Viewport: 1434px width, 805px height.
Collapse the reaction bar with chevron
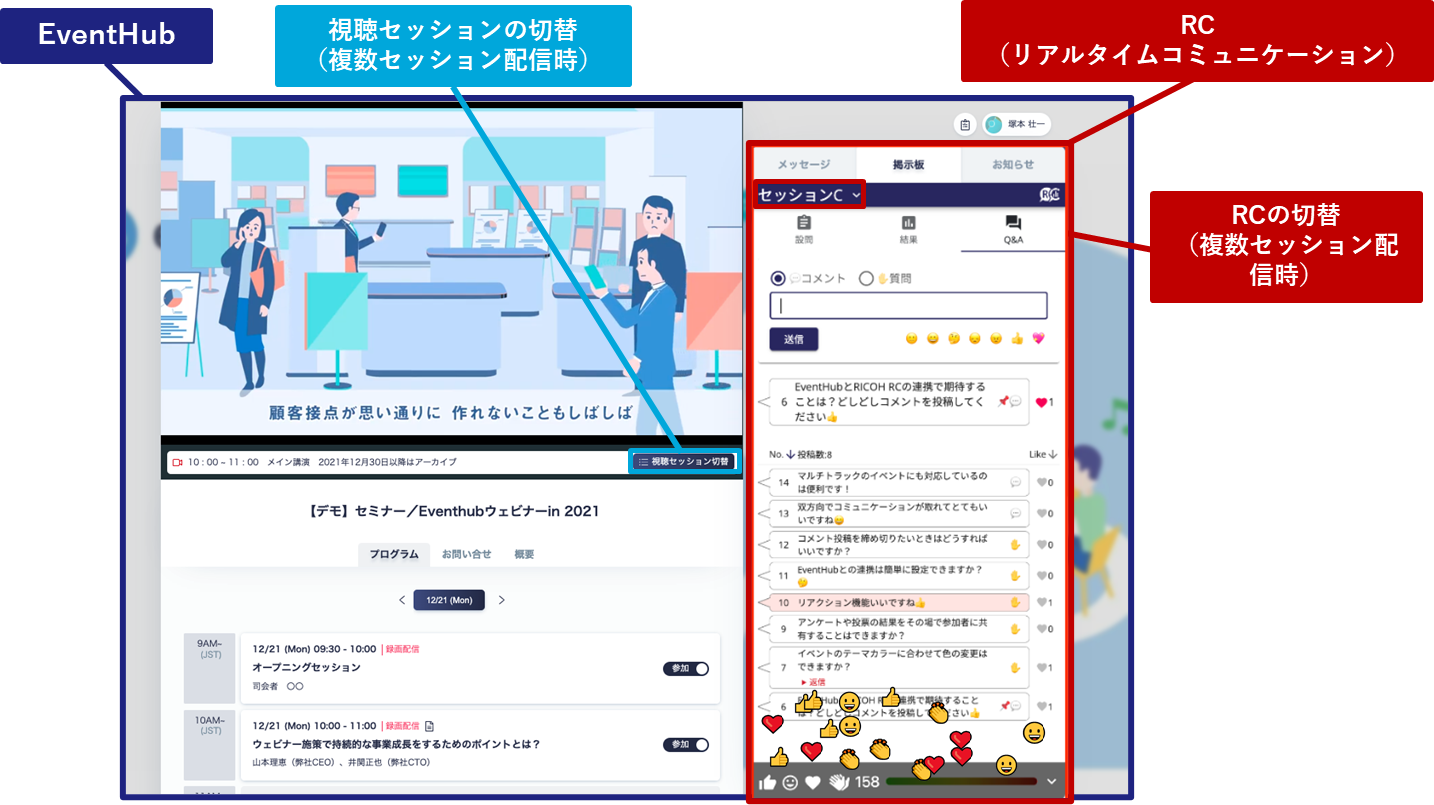click(x=1051, y=781)
